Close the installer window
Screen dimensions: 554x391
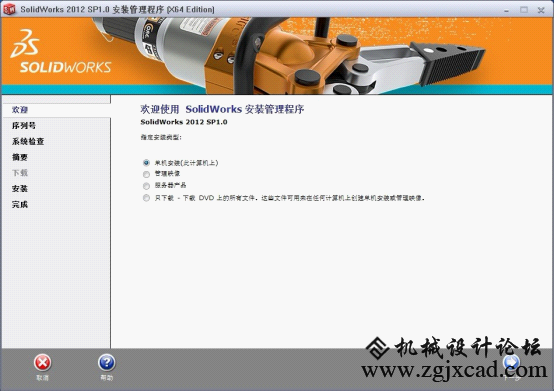[541, 10]
